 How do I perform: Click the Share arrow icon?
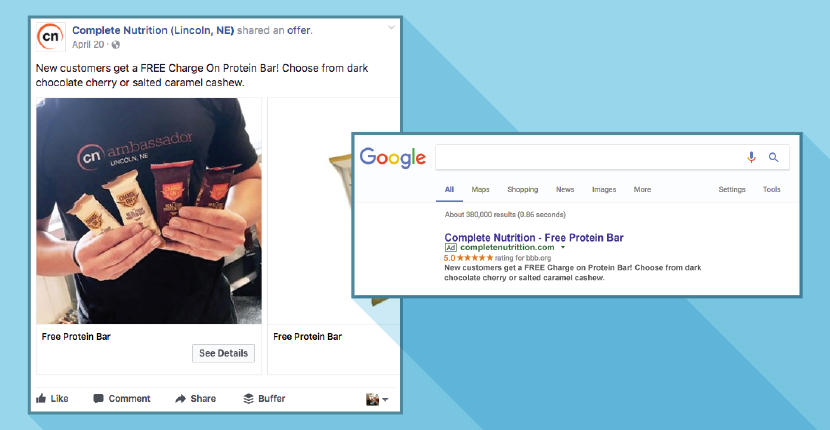[x=181, y=399]
